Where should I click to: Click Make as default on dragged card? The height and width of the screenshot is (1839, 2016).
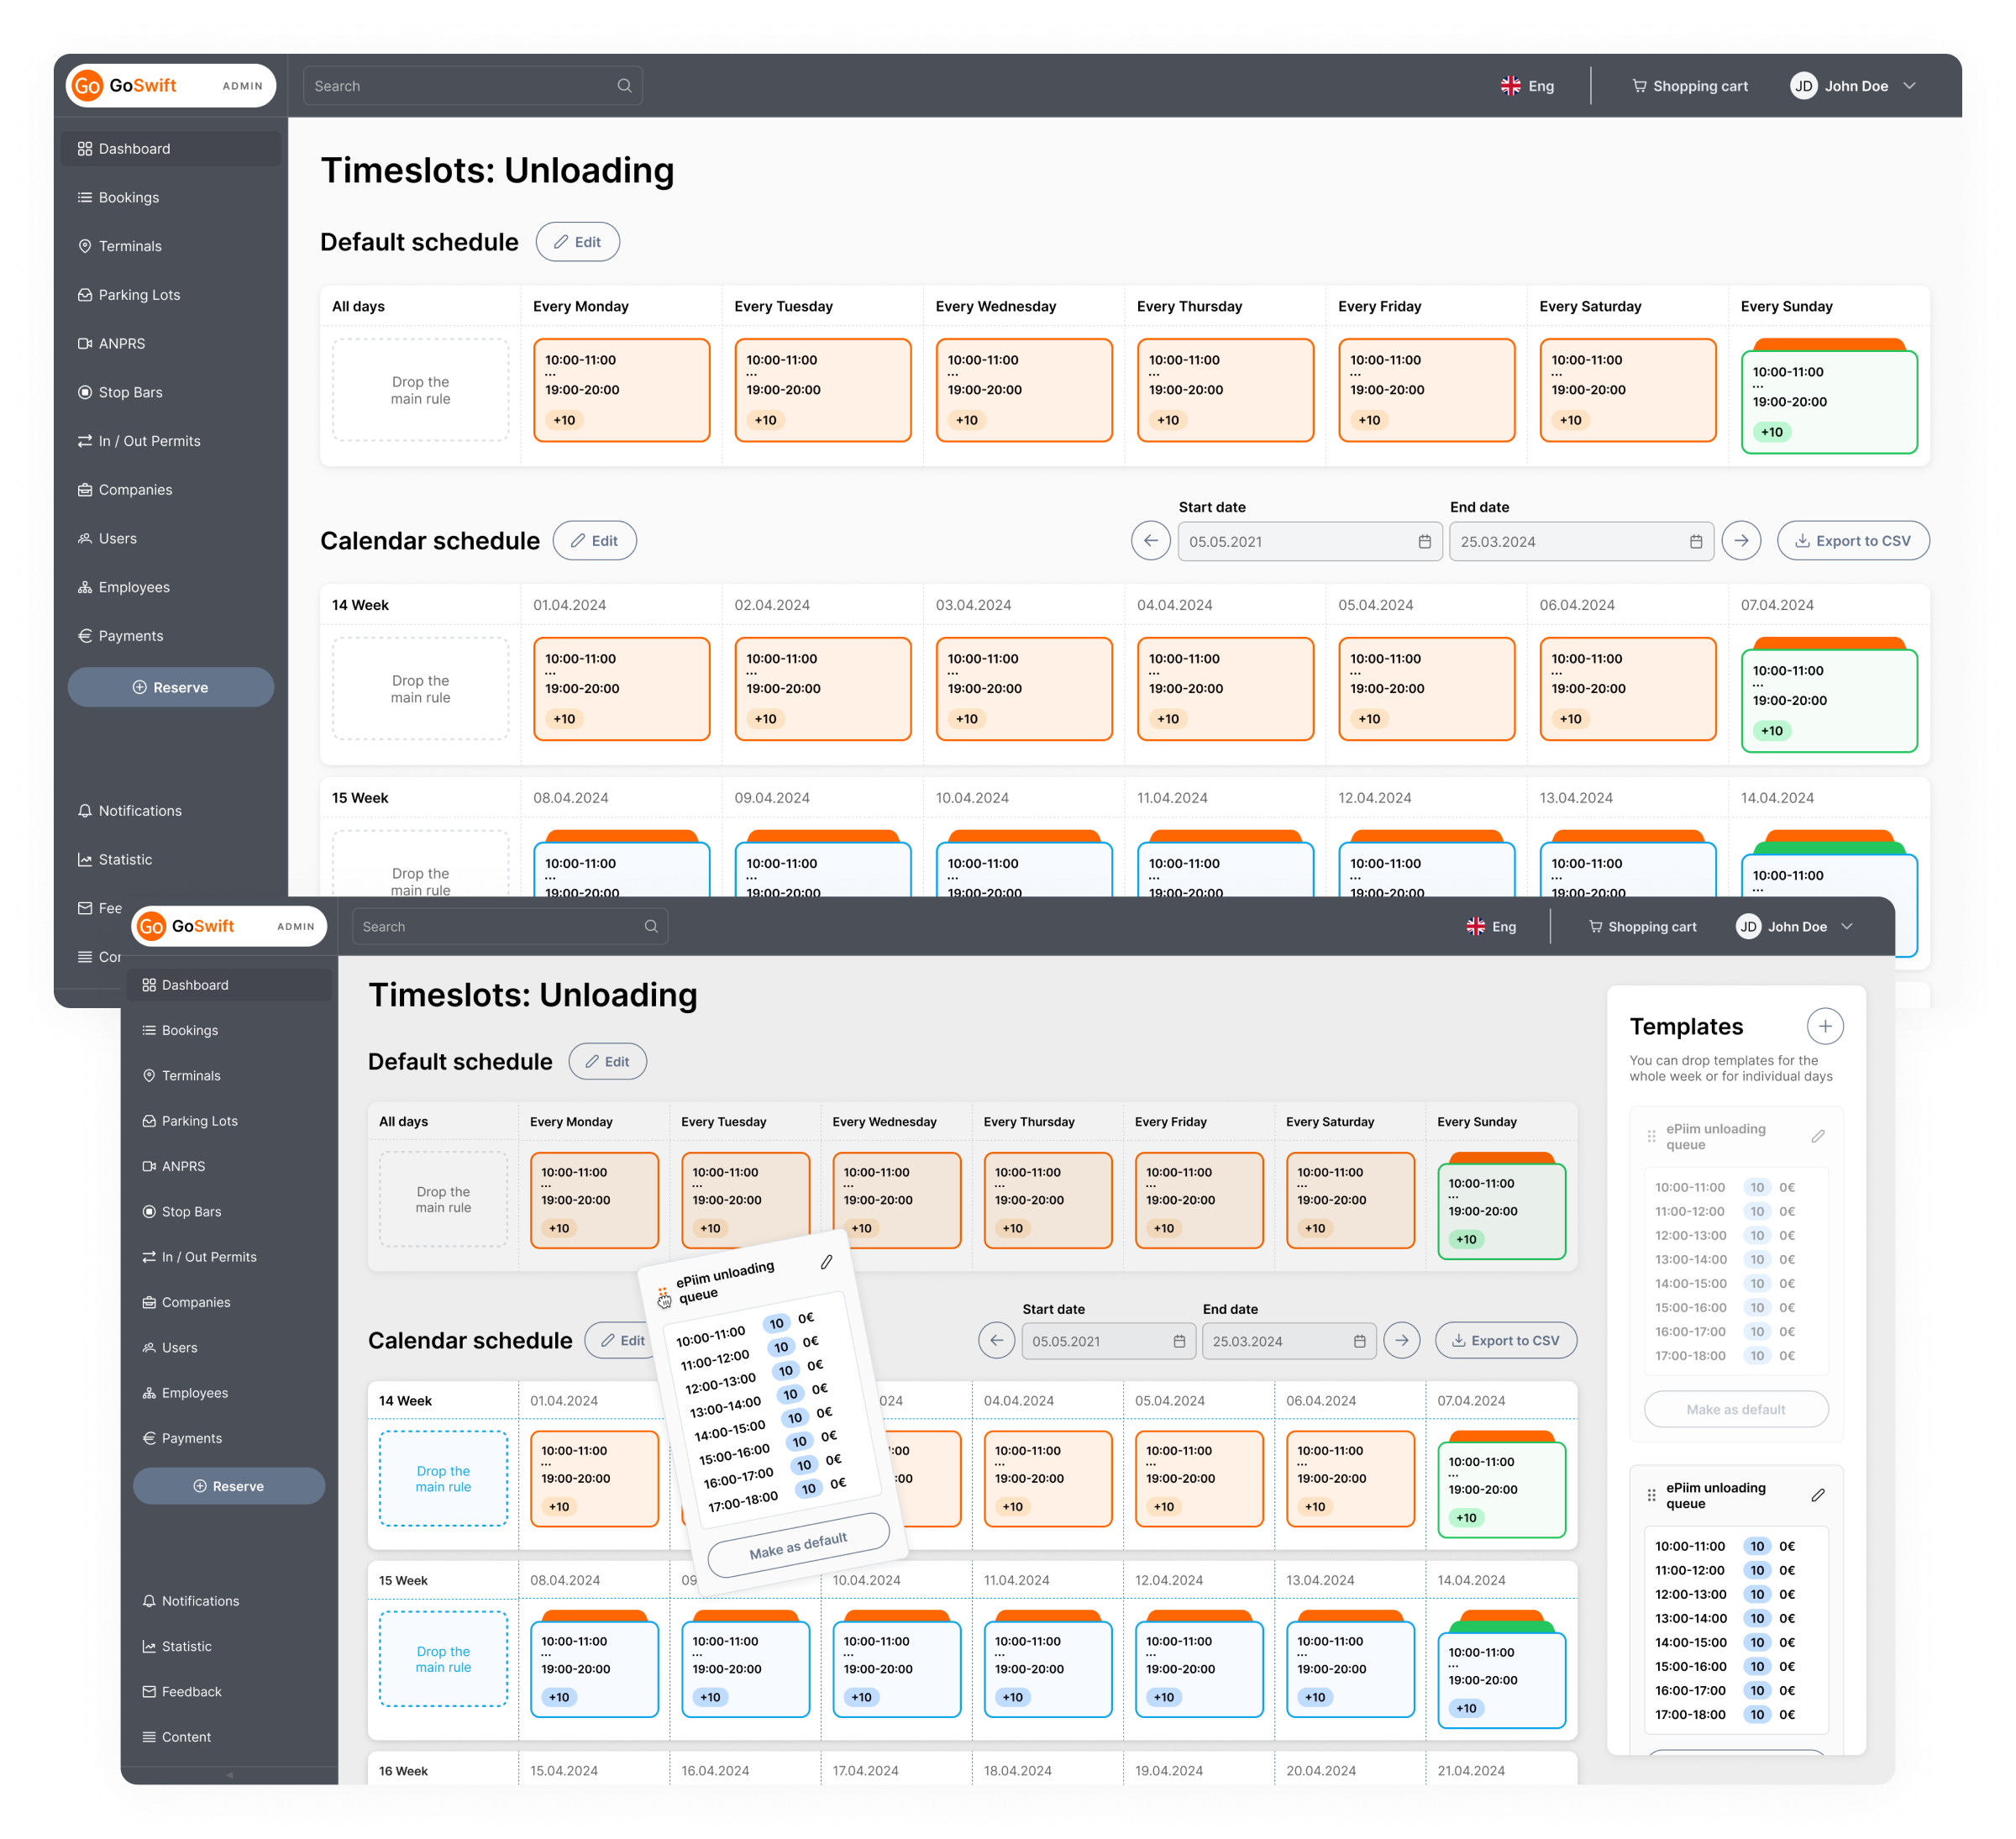(798, 1545)
